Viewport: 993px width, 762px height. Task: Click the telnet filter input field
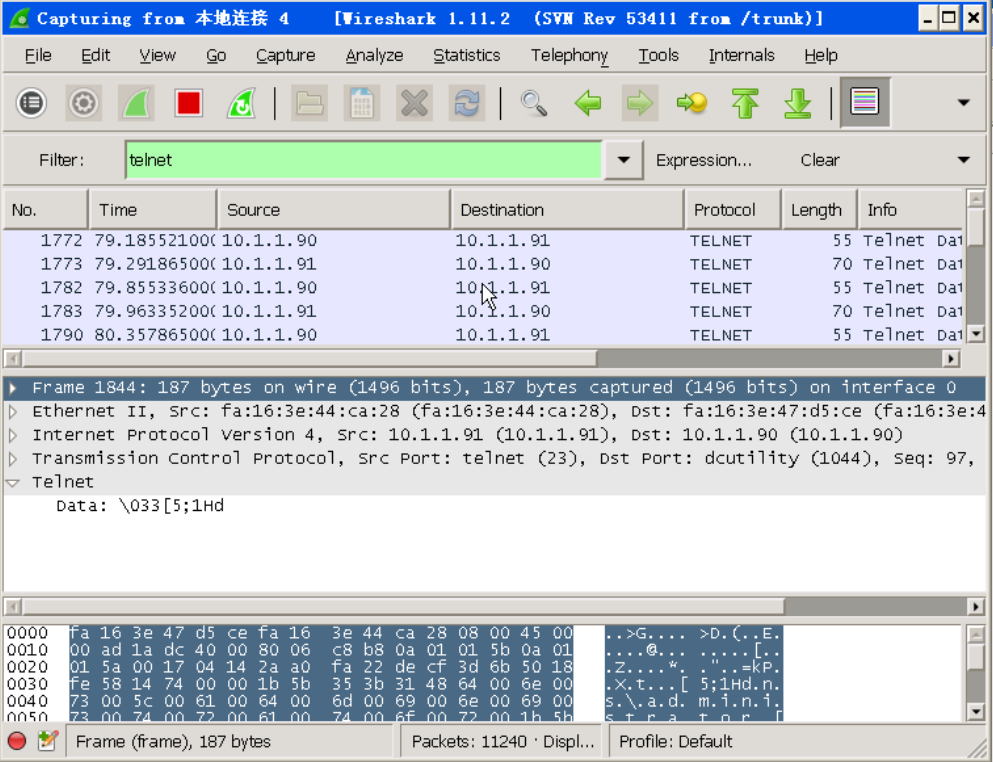(x=364, y=160)
